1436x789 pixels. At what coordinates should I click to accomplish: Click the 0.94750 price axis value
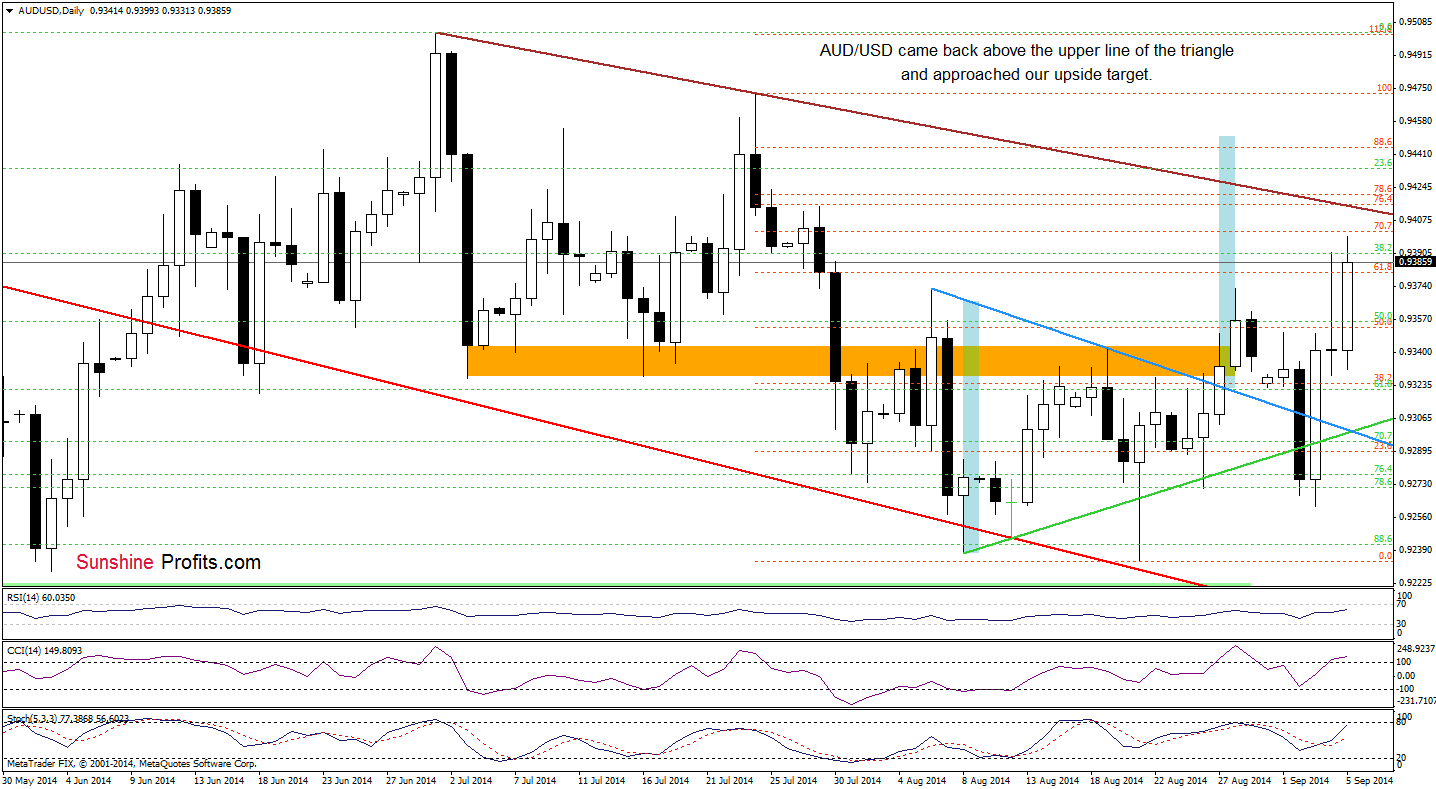click(1414, 88)
